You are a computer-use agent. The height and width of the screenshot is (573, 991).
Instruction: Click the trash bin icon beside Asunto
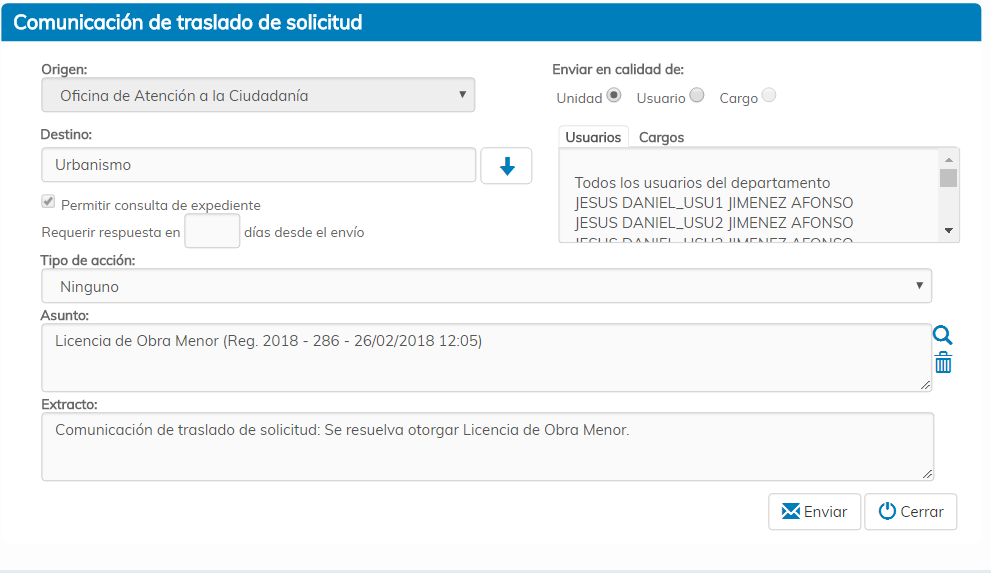point(943,363)
